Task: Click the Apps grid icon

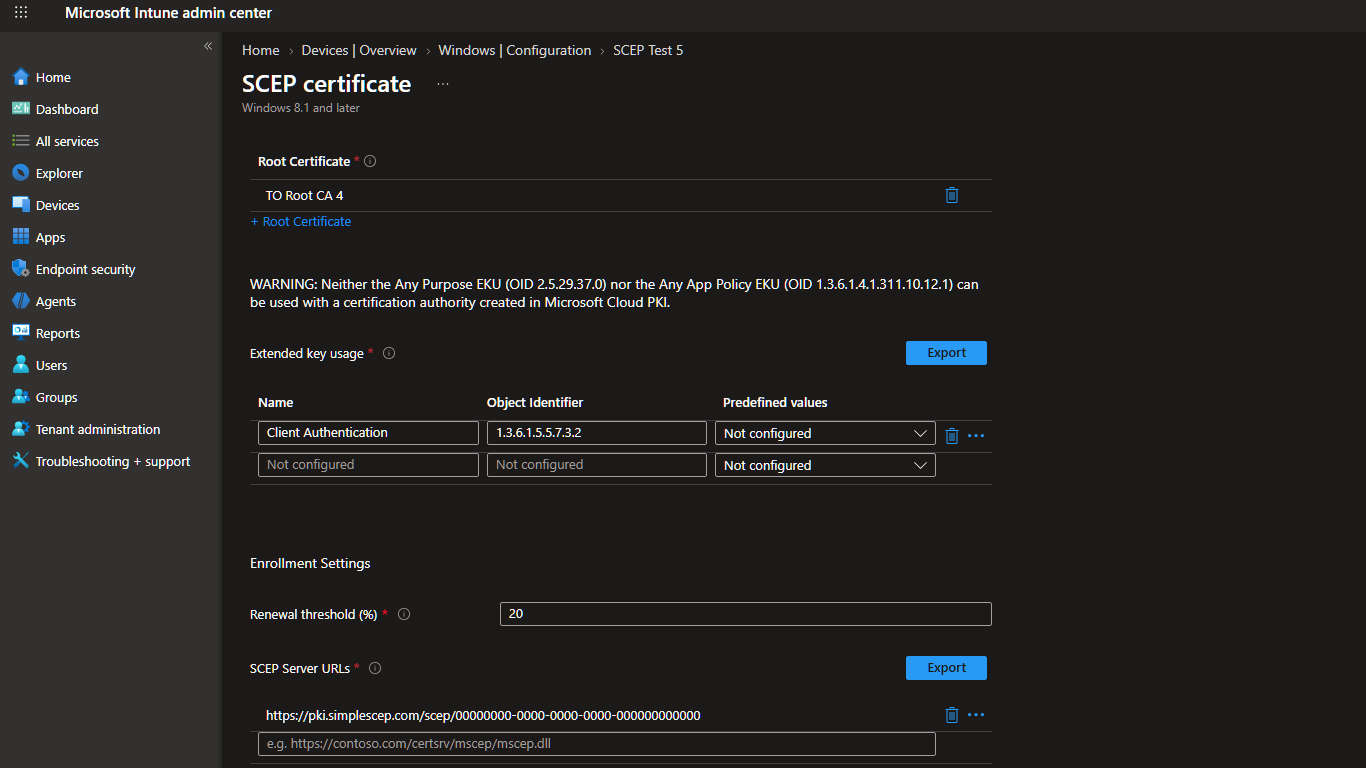Action: pos(21,237)
